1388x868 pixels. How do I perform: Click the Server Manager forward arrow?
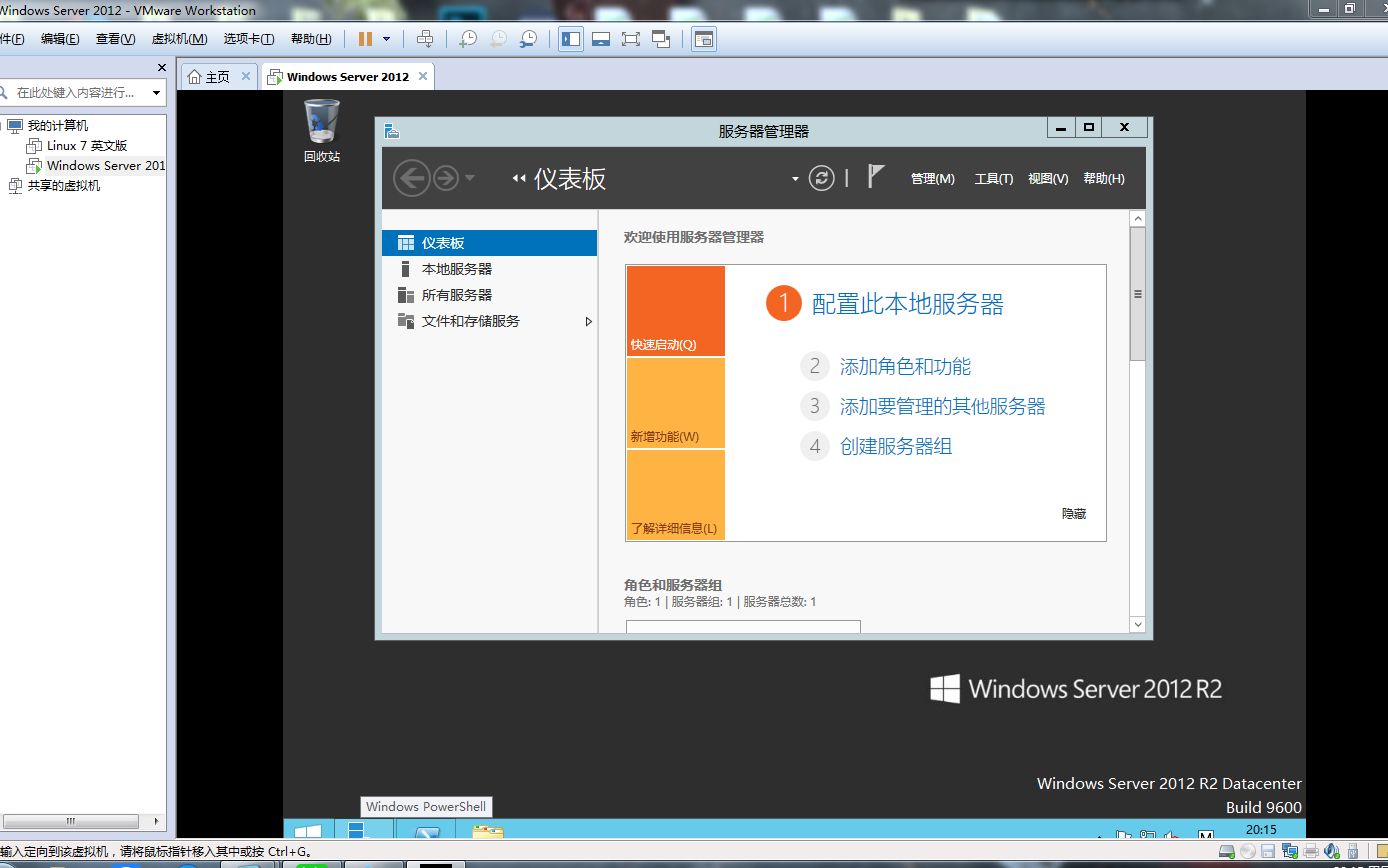[446, 179]
